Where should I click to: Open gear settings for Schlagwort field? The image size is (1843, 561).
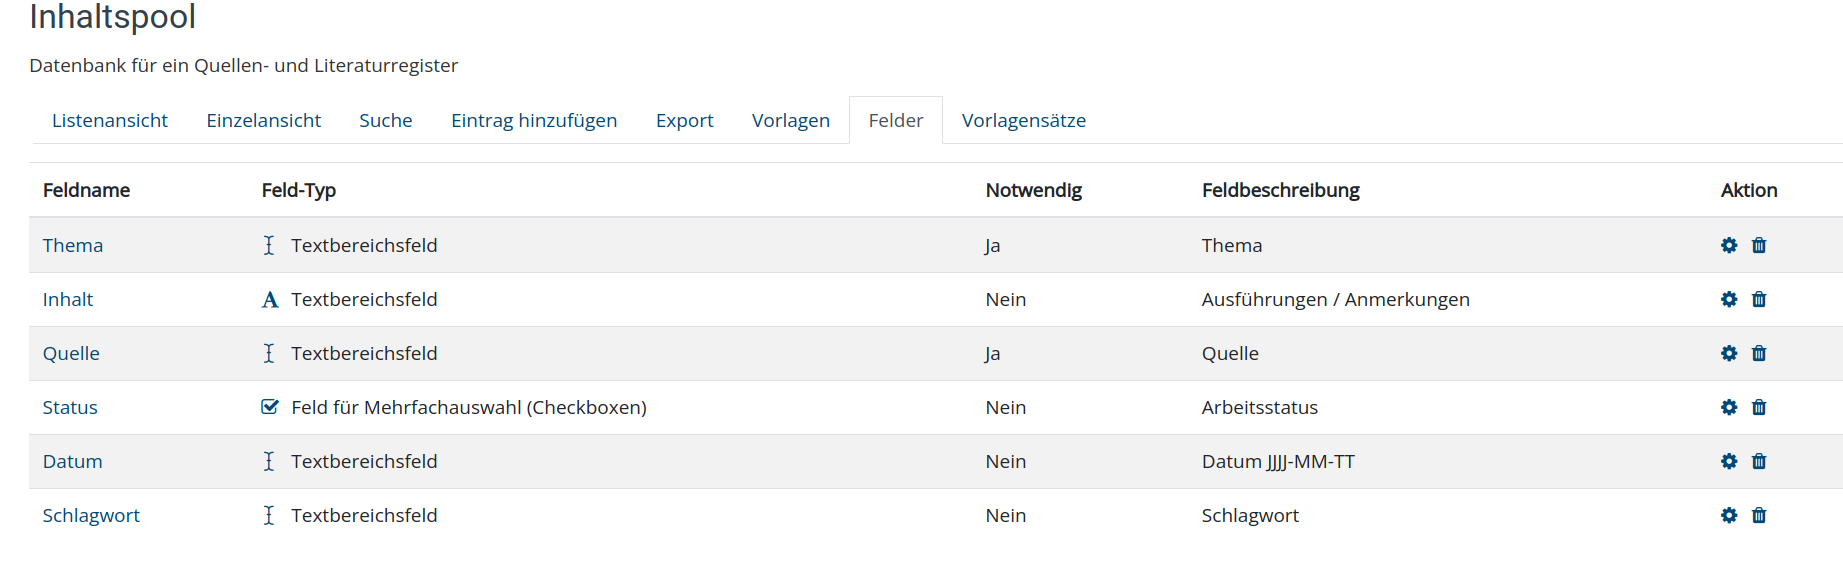tap(1729, 515)
